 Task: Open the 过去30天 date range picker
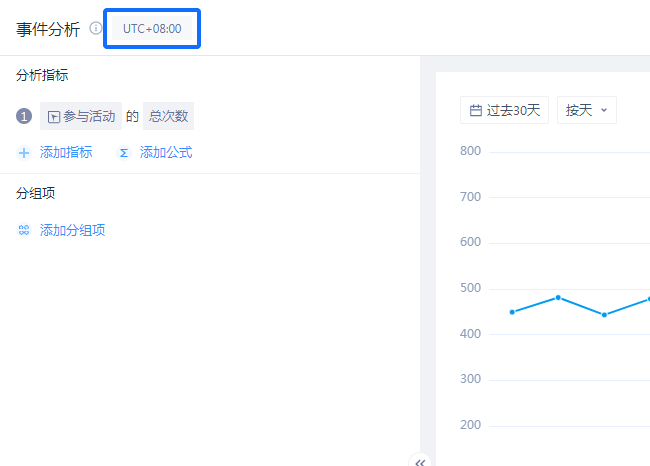[513, 110]
